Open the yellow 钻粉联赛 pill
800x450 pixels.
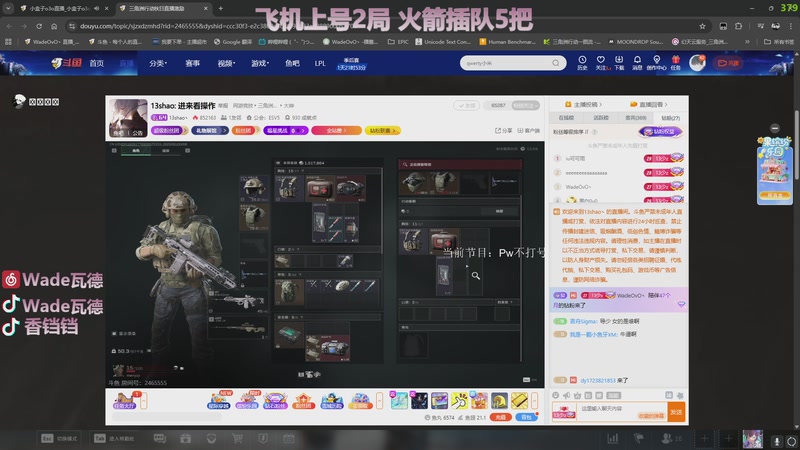383,131
